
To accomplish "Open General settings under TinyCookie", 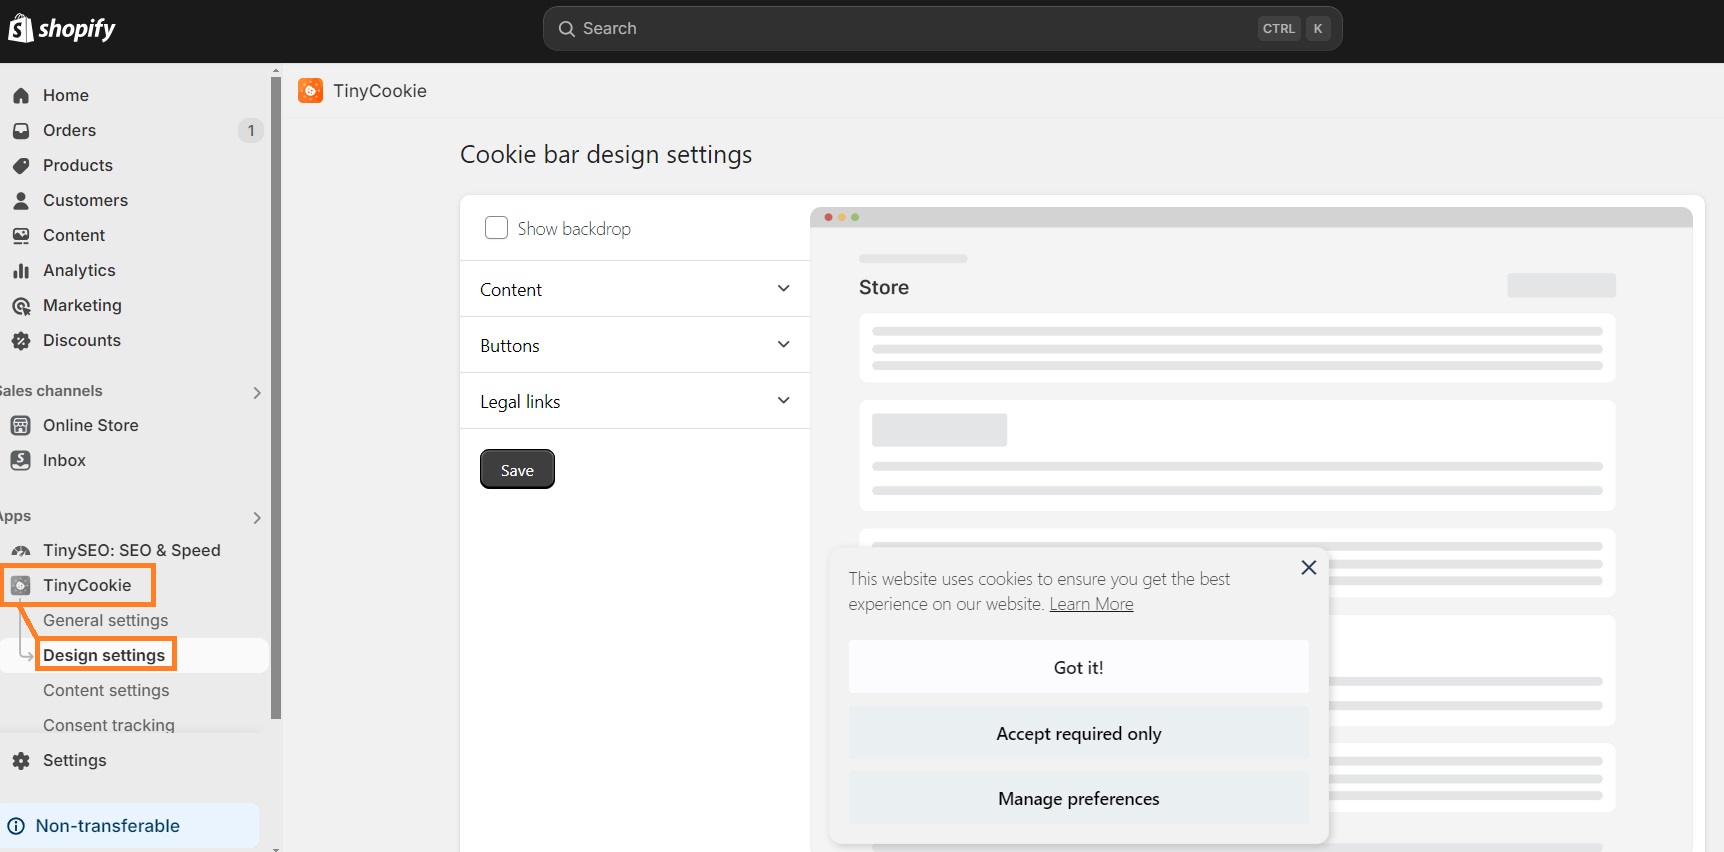I will (x=105, y=621).
